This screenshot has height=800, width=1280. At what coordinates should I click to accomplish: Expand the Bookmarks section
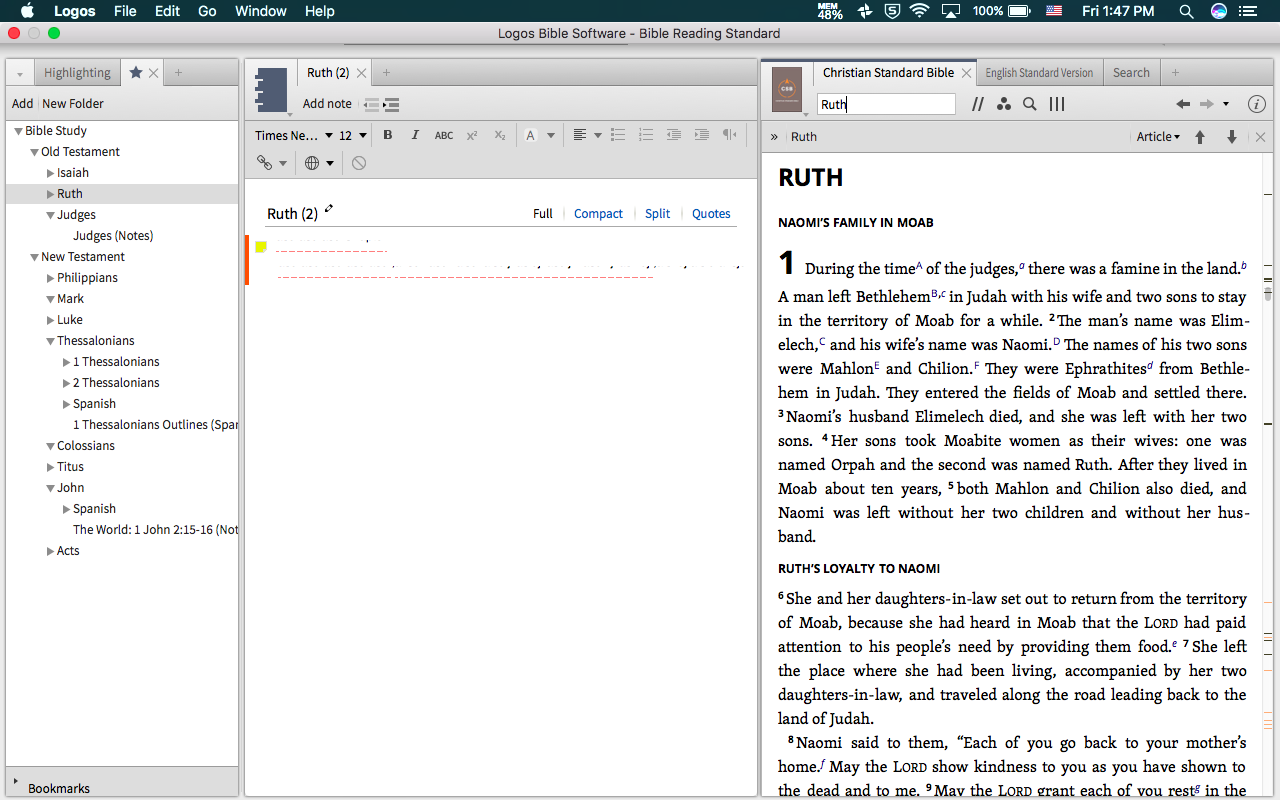click(x=16, y=780)
